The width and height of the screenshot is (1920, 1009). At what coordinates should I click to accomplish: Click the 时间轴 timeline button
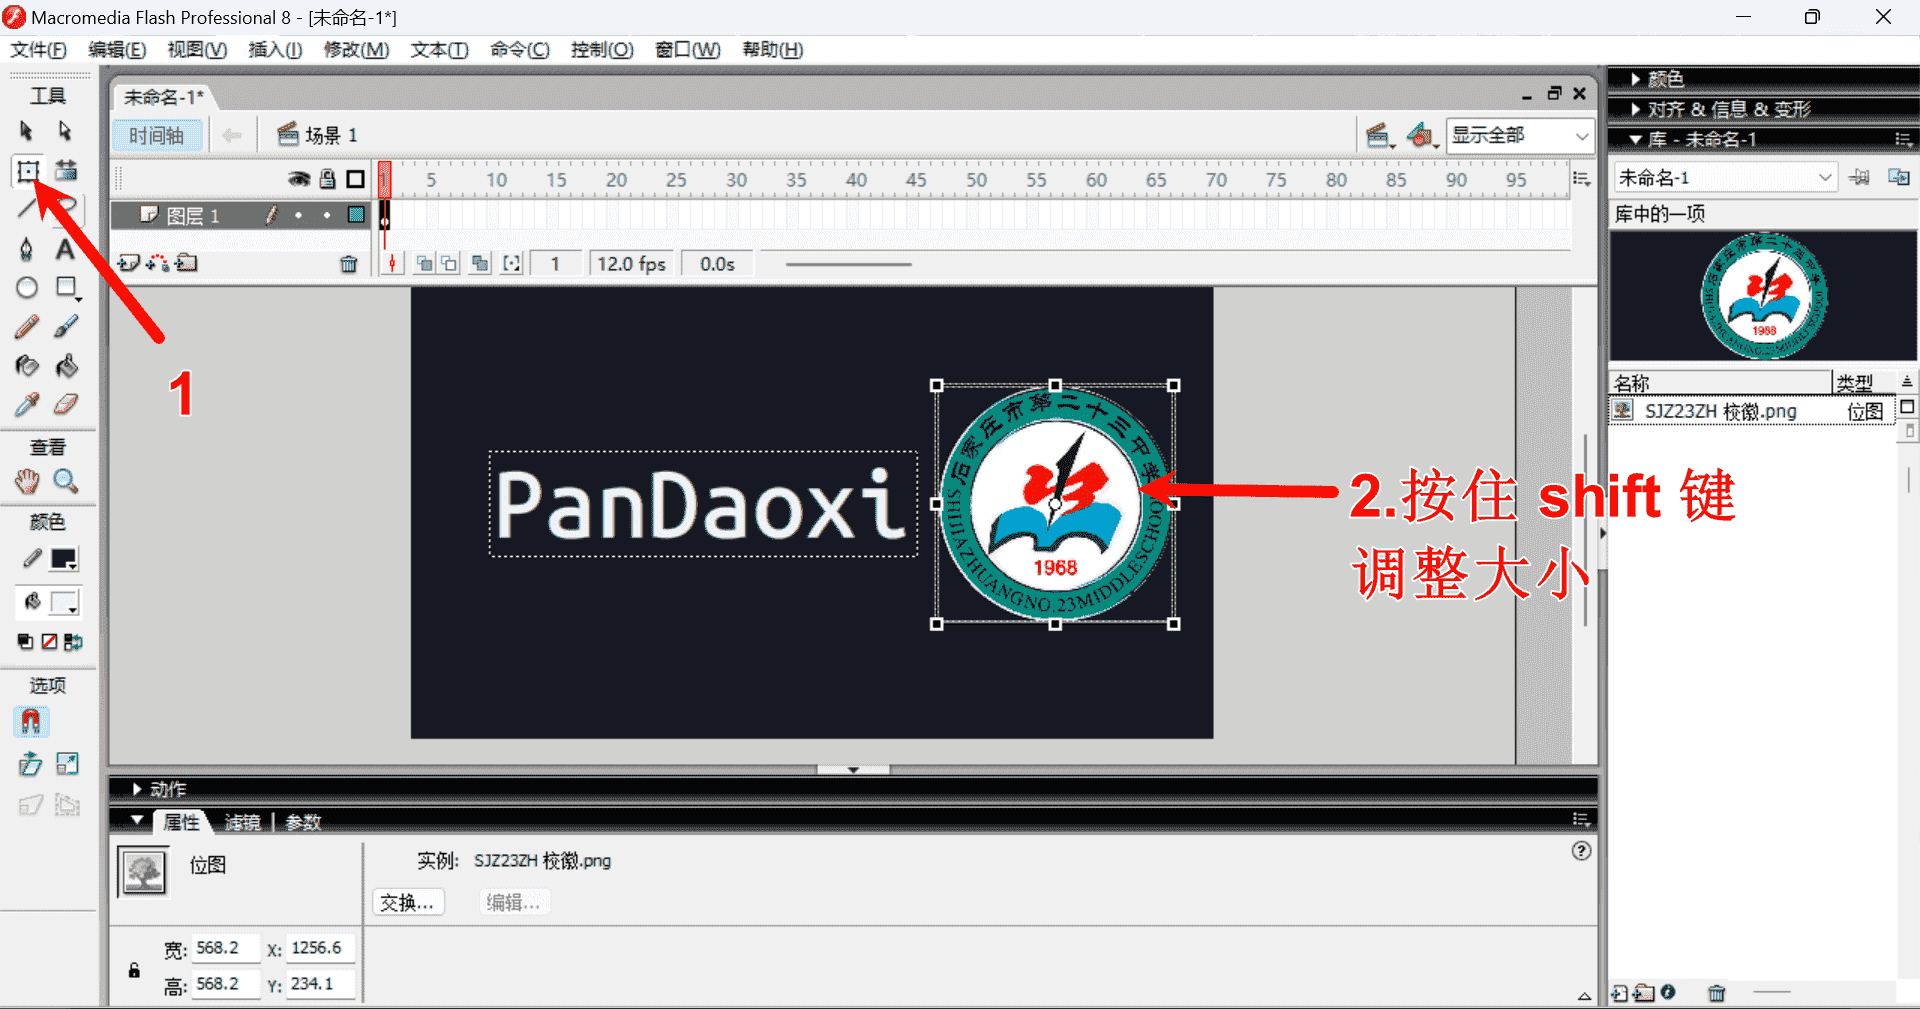coord(157,135)
